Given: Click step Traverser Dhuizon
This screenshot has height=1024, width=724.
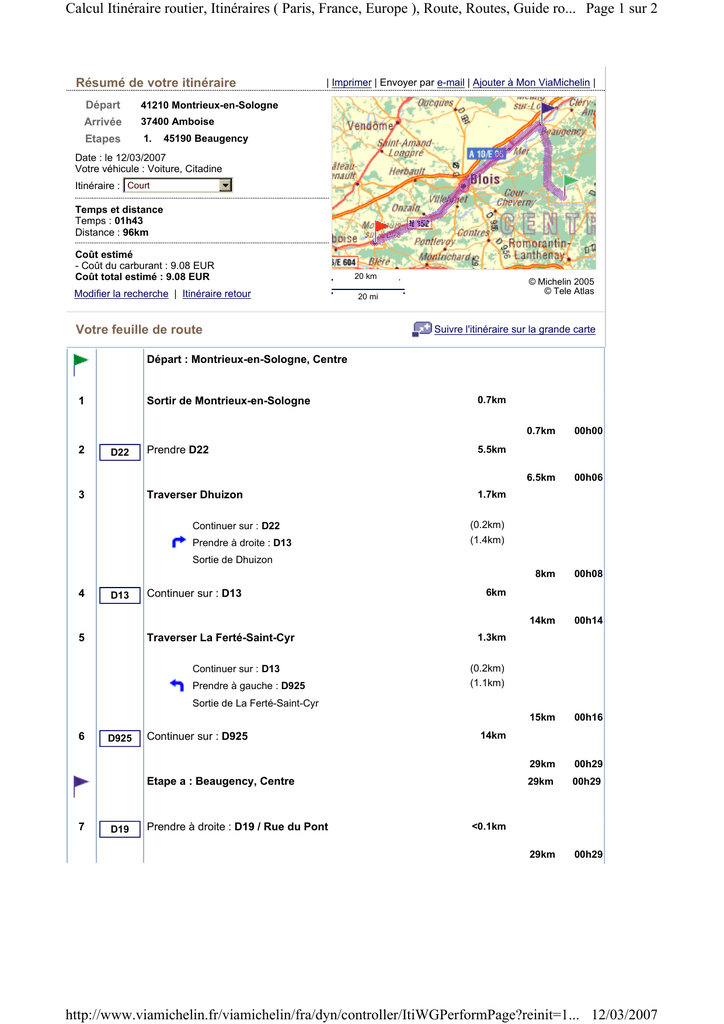Looking at the screenshot, I should pyautogui.click(x=195, y=494).
